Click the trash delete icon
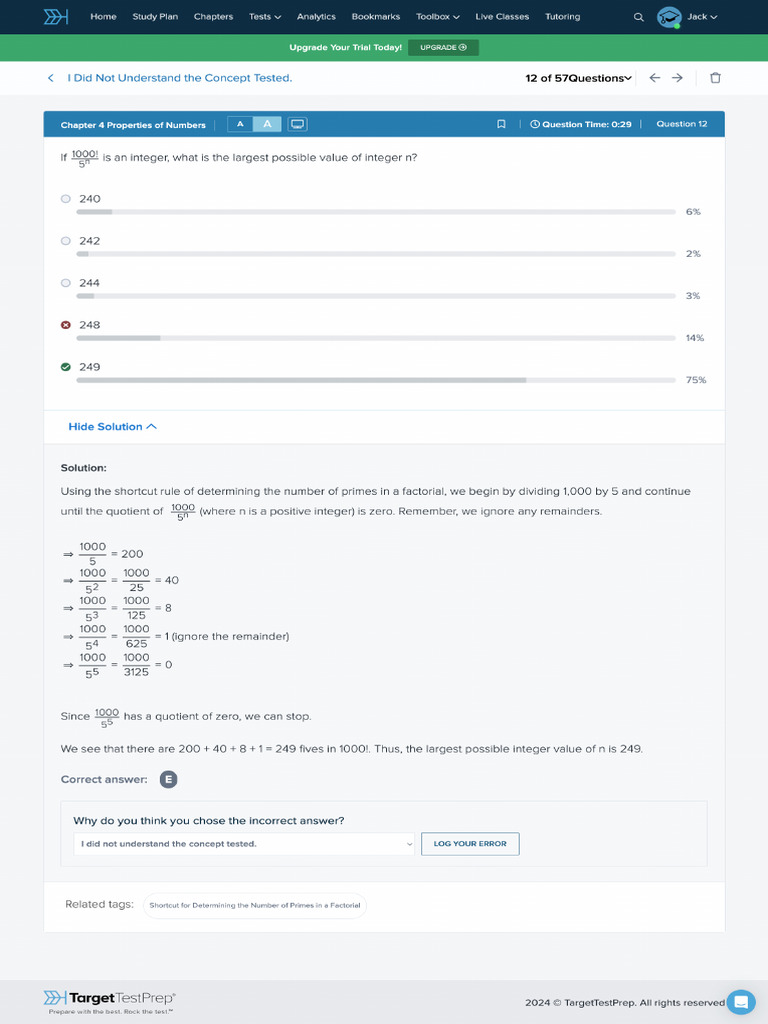 pos(715,78)
